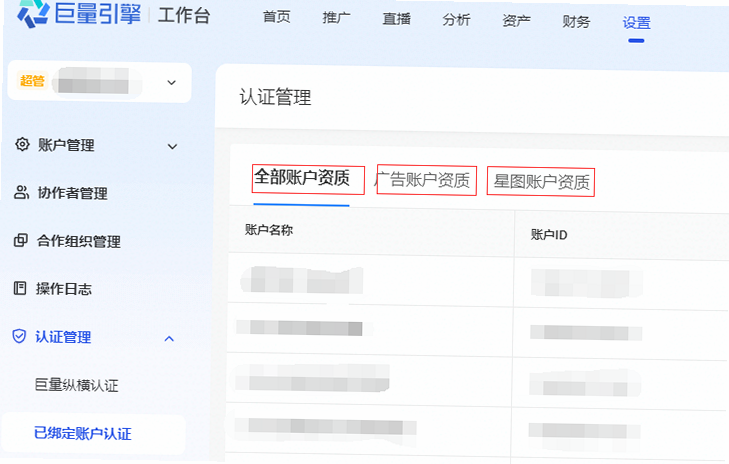Open the 首页 top menu

click(277, 17)
